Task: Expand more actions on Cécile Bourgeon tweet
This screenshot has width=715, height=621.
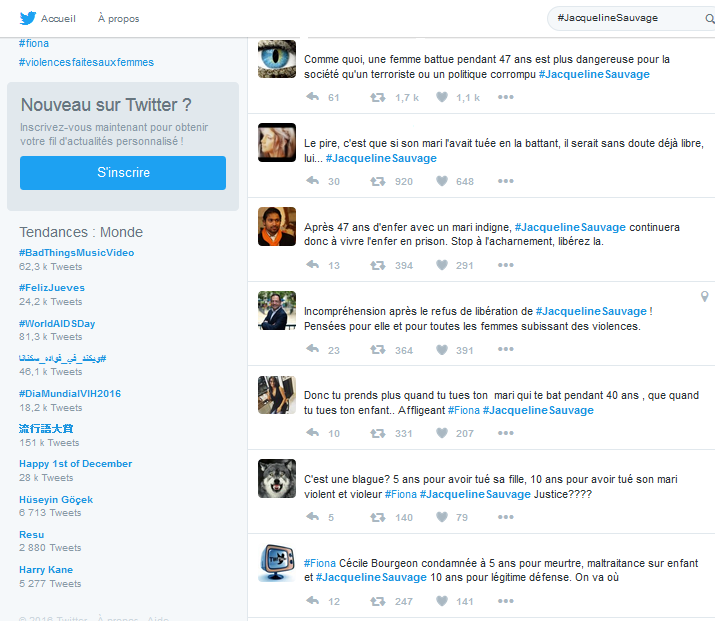Action: (505, 601)
